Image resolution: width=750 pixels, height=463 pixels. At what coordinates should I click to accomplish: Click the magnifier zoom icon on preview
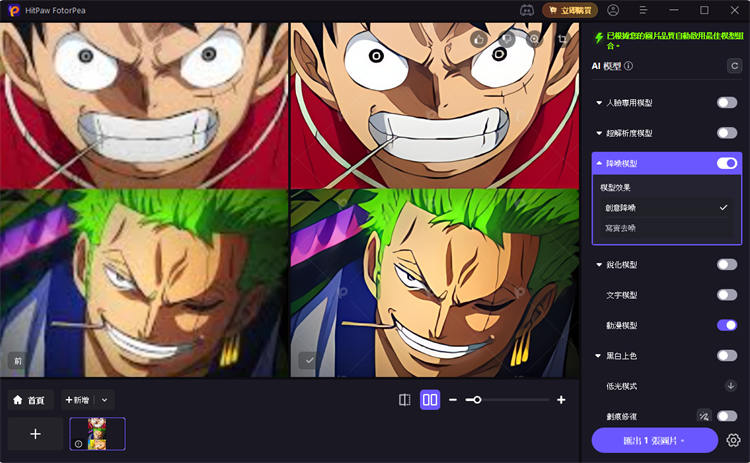tap(534, 39)
